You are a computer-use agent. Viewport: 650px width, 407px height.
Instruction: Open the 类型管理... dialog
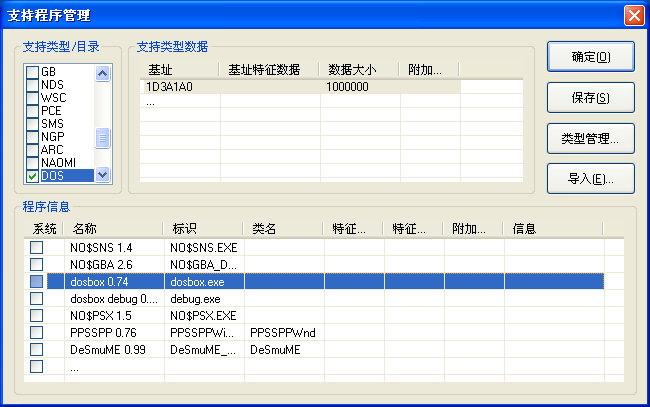click(585, 139)
